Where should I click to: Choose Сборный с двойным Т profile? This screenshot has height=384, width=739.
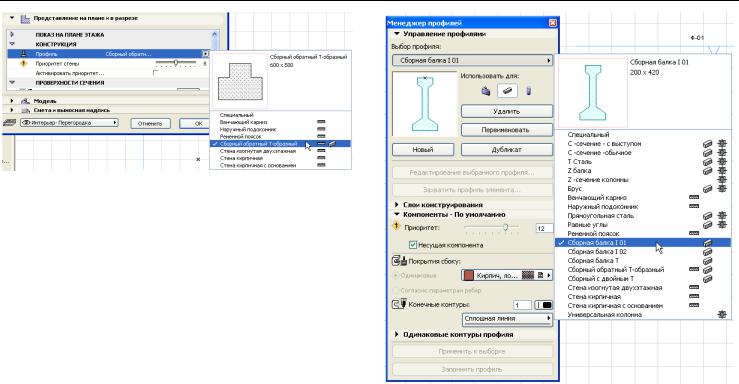tap(600, 278)
